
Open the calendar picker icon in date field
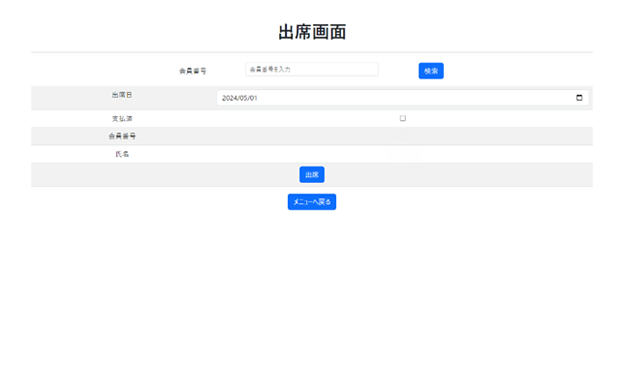(579, 98)
